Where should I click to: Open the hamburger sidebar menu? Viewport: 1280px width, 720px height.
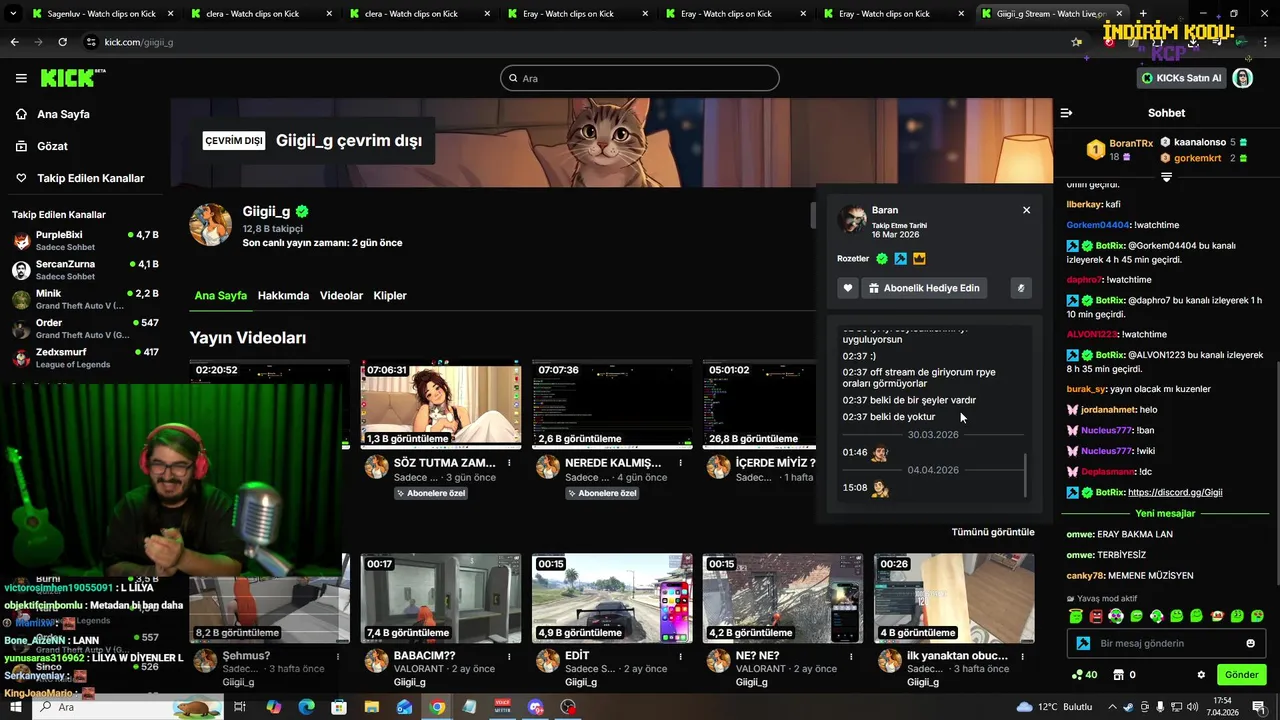(x=21, y=78)
